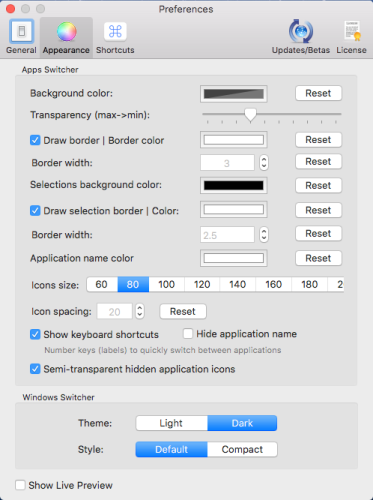
Task: Select the Default style
Action: click(x=171, y=449)
